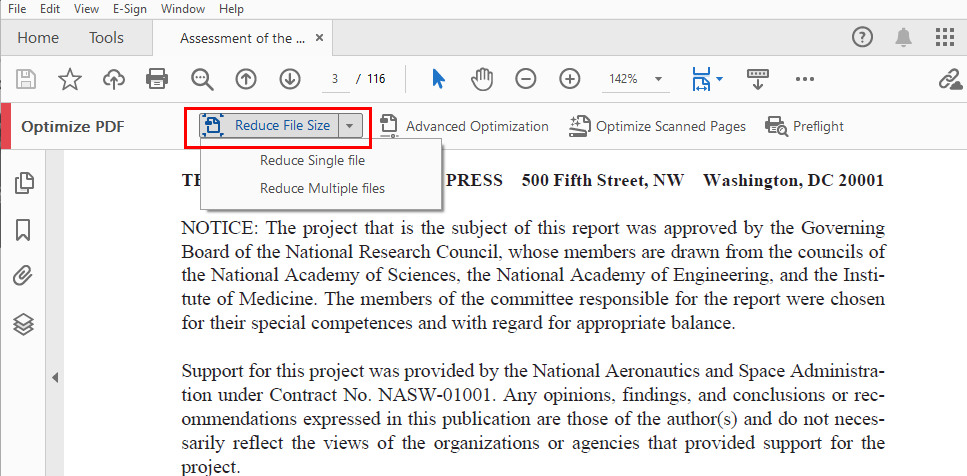
Task: Open the find text magnifier icon
Action: pos(202,79)
